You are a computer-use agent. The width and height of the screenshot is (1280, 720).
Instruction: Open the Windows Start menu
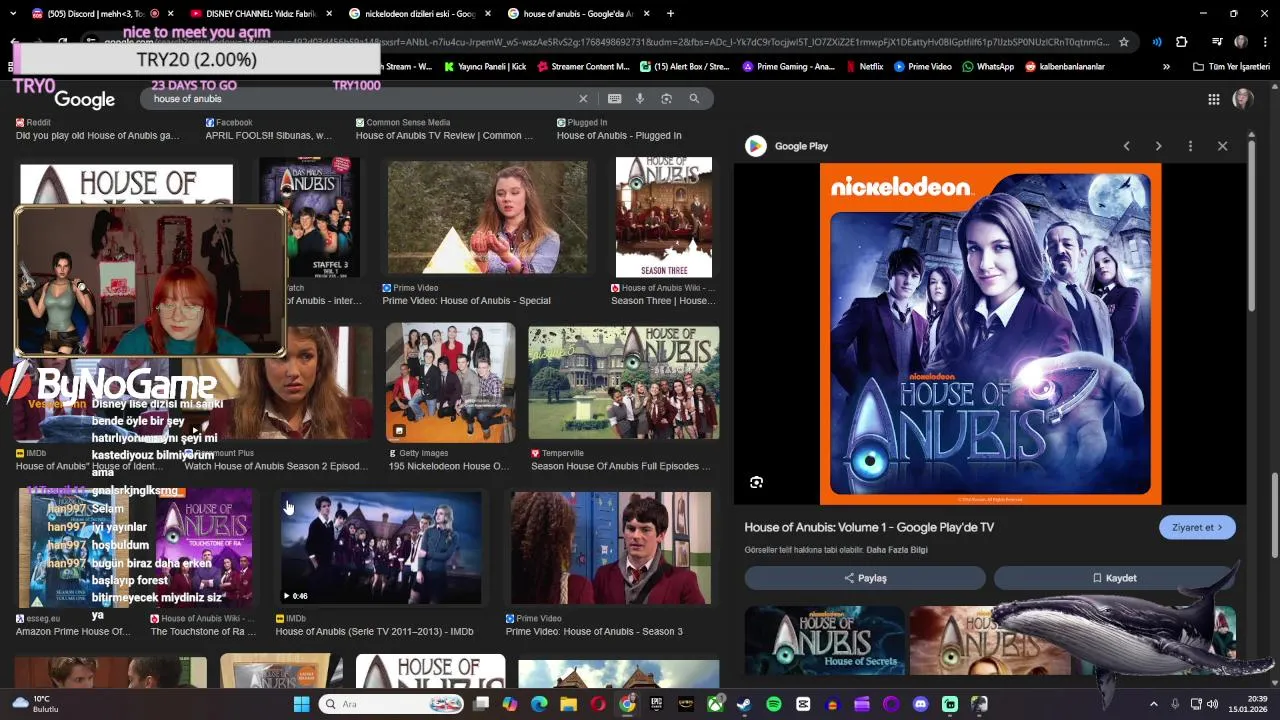(301, 704)
